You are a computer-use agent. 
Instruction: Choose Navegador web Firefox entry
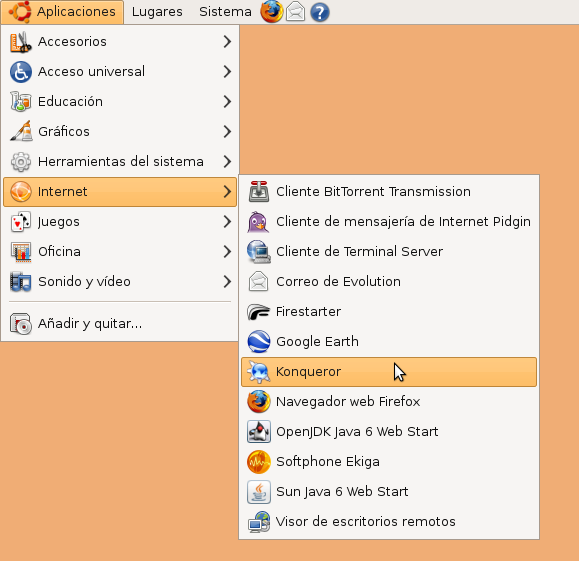389,401
